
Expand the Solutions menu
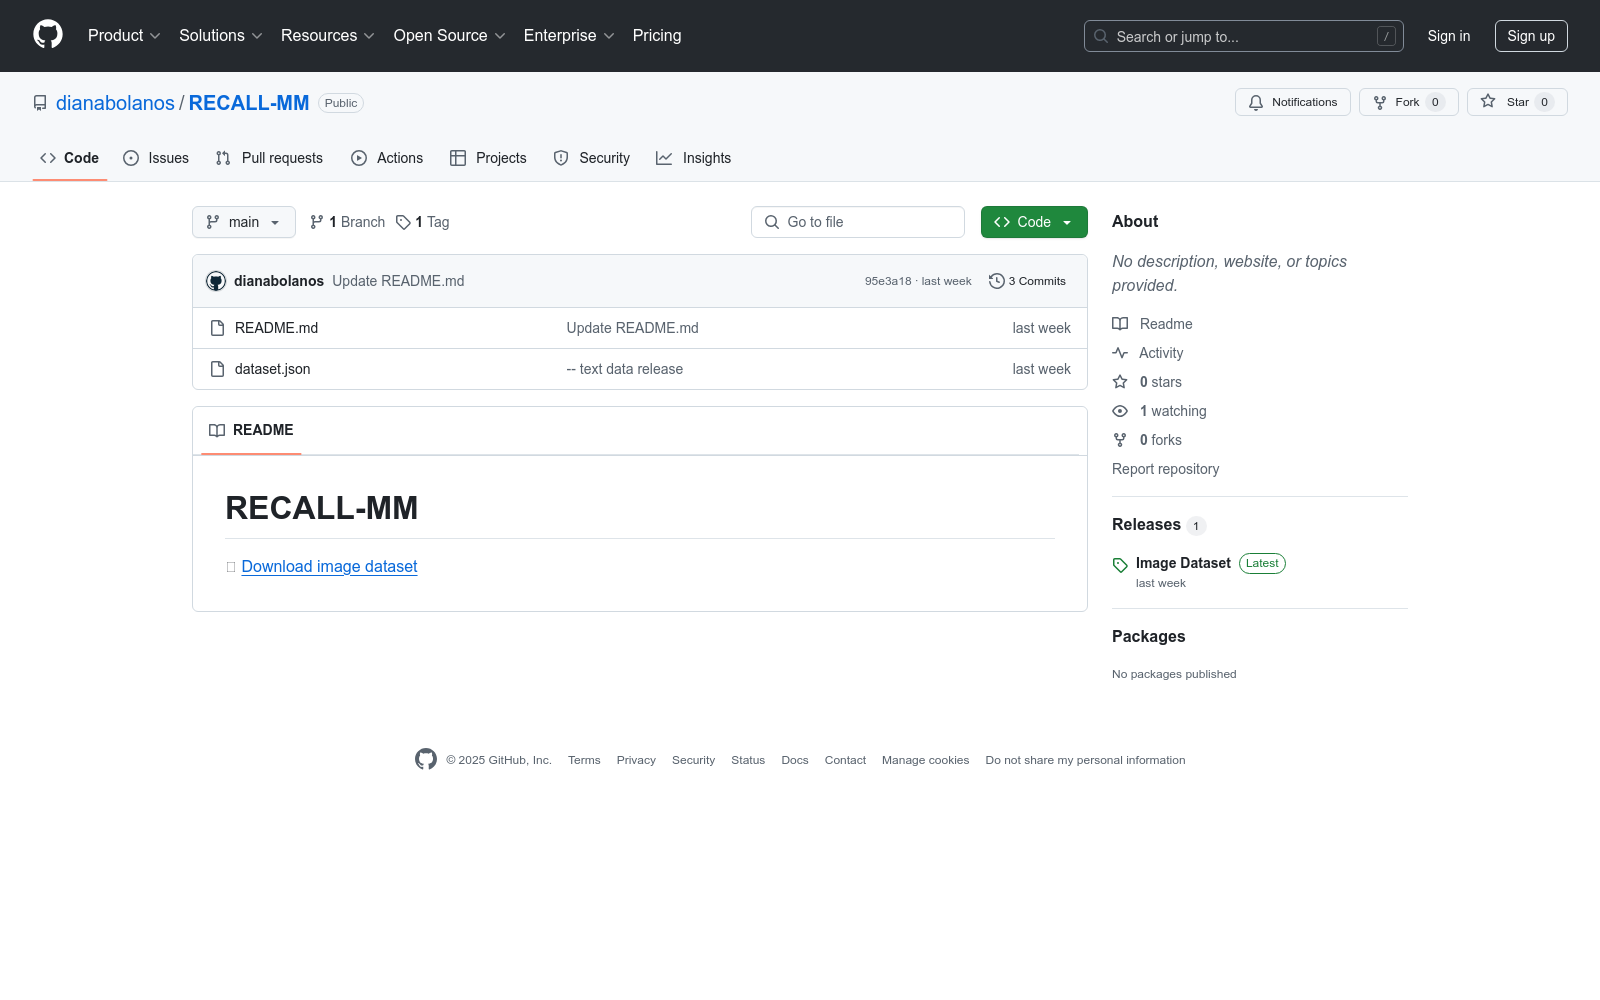click(220, 36)
